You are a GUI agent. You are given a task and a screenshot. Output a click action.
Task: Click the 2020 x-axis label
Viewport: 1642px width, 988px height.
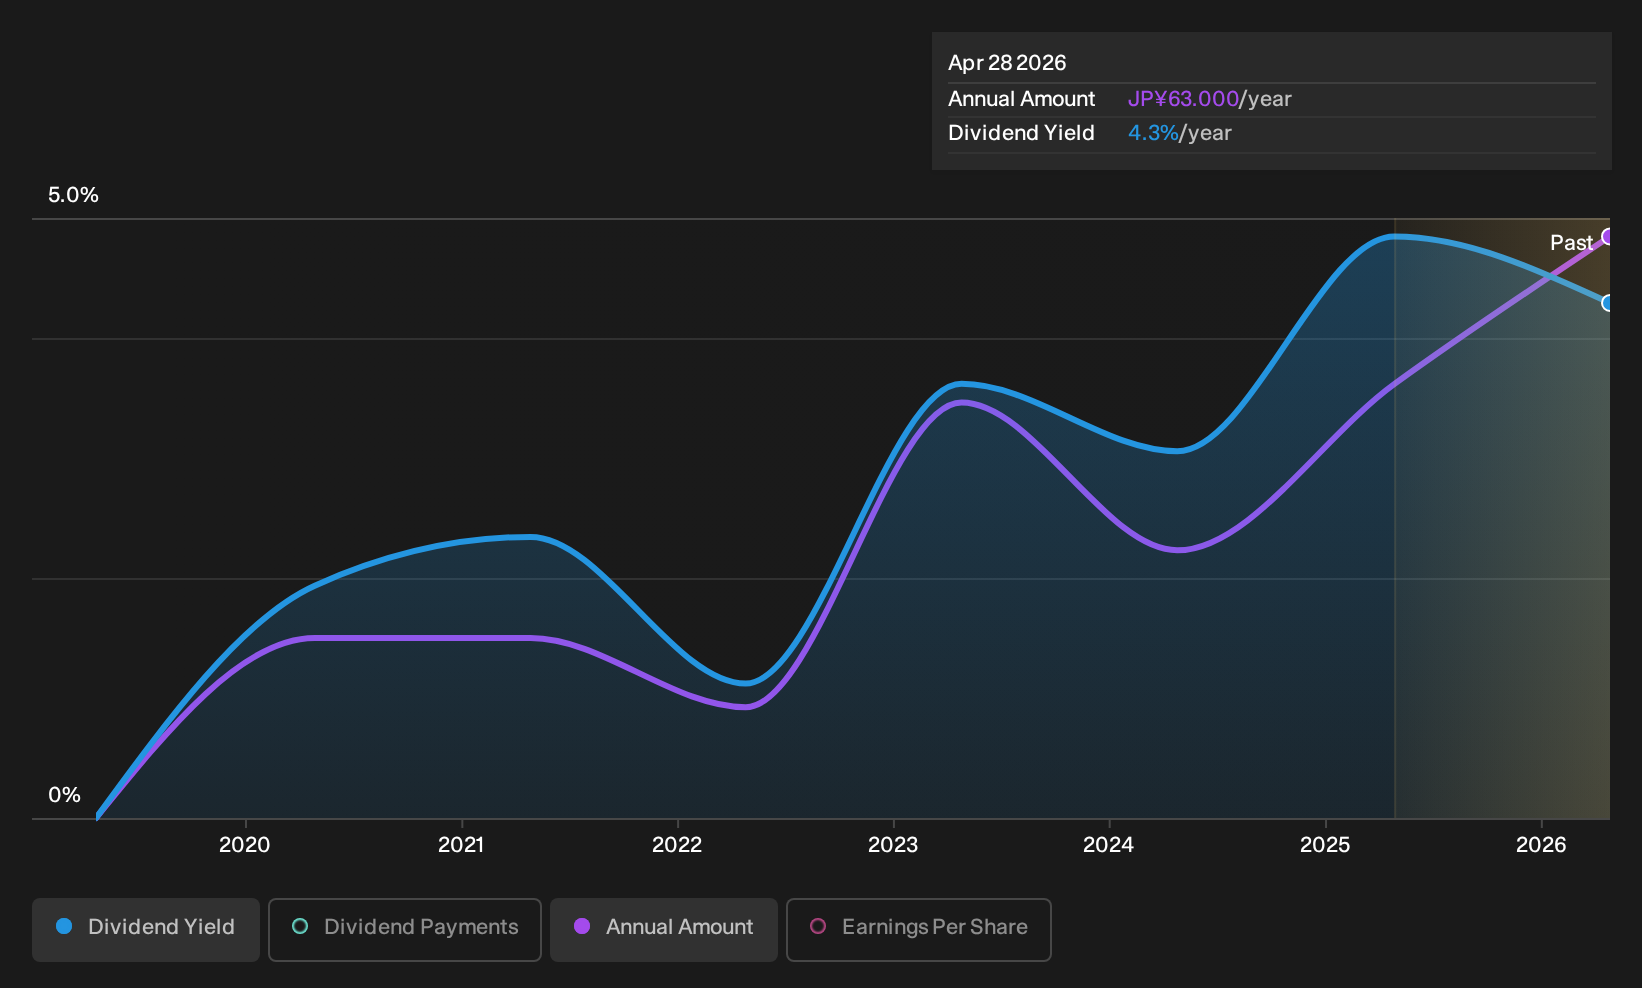click(244, 845)
